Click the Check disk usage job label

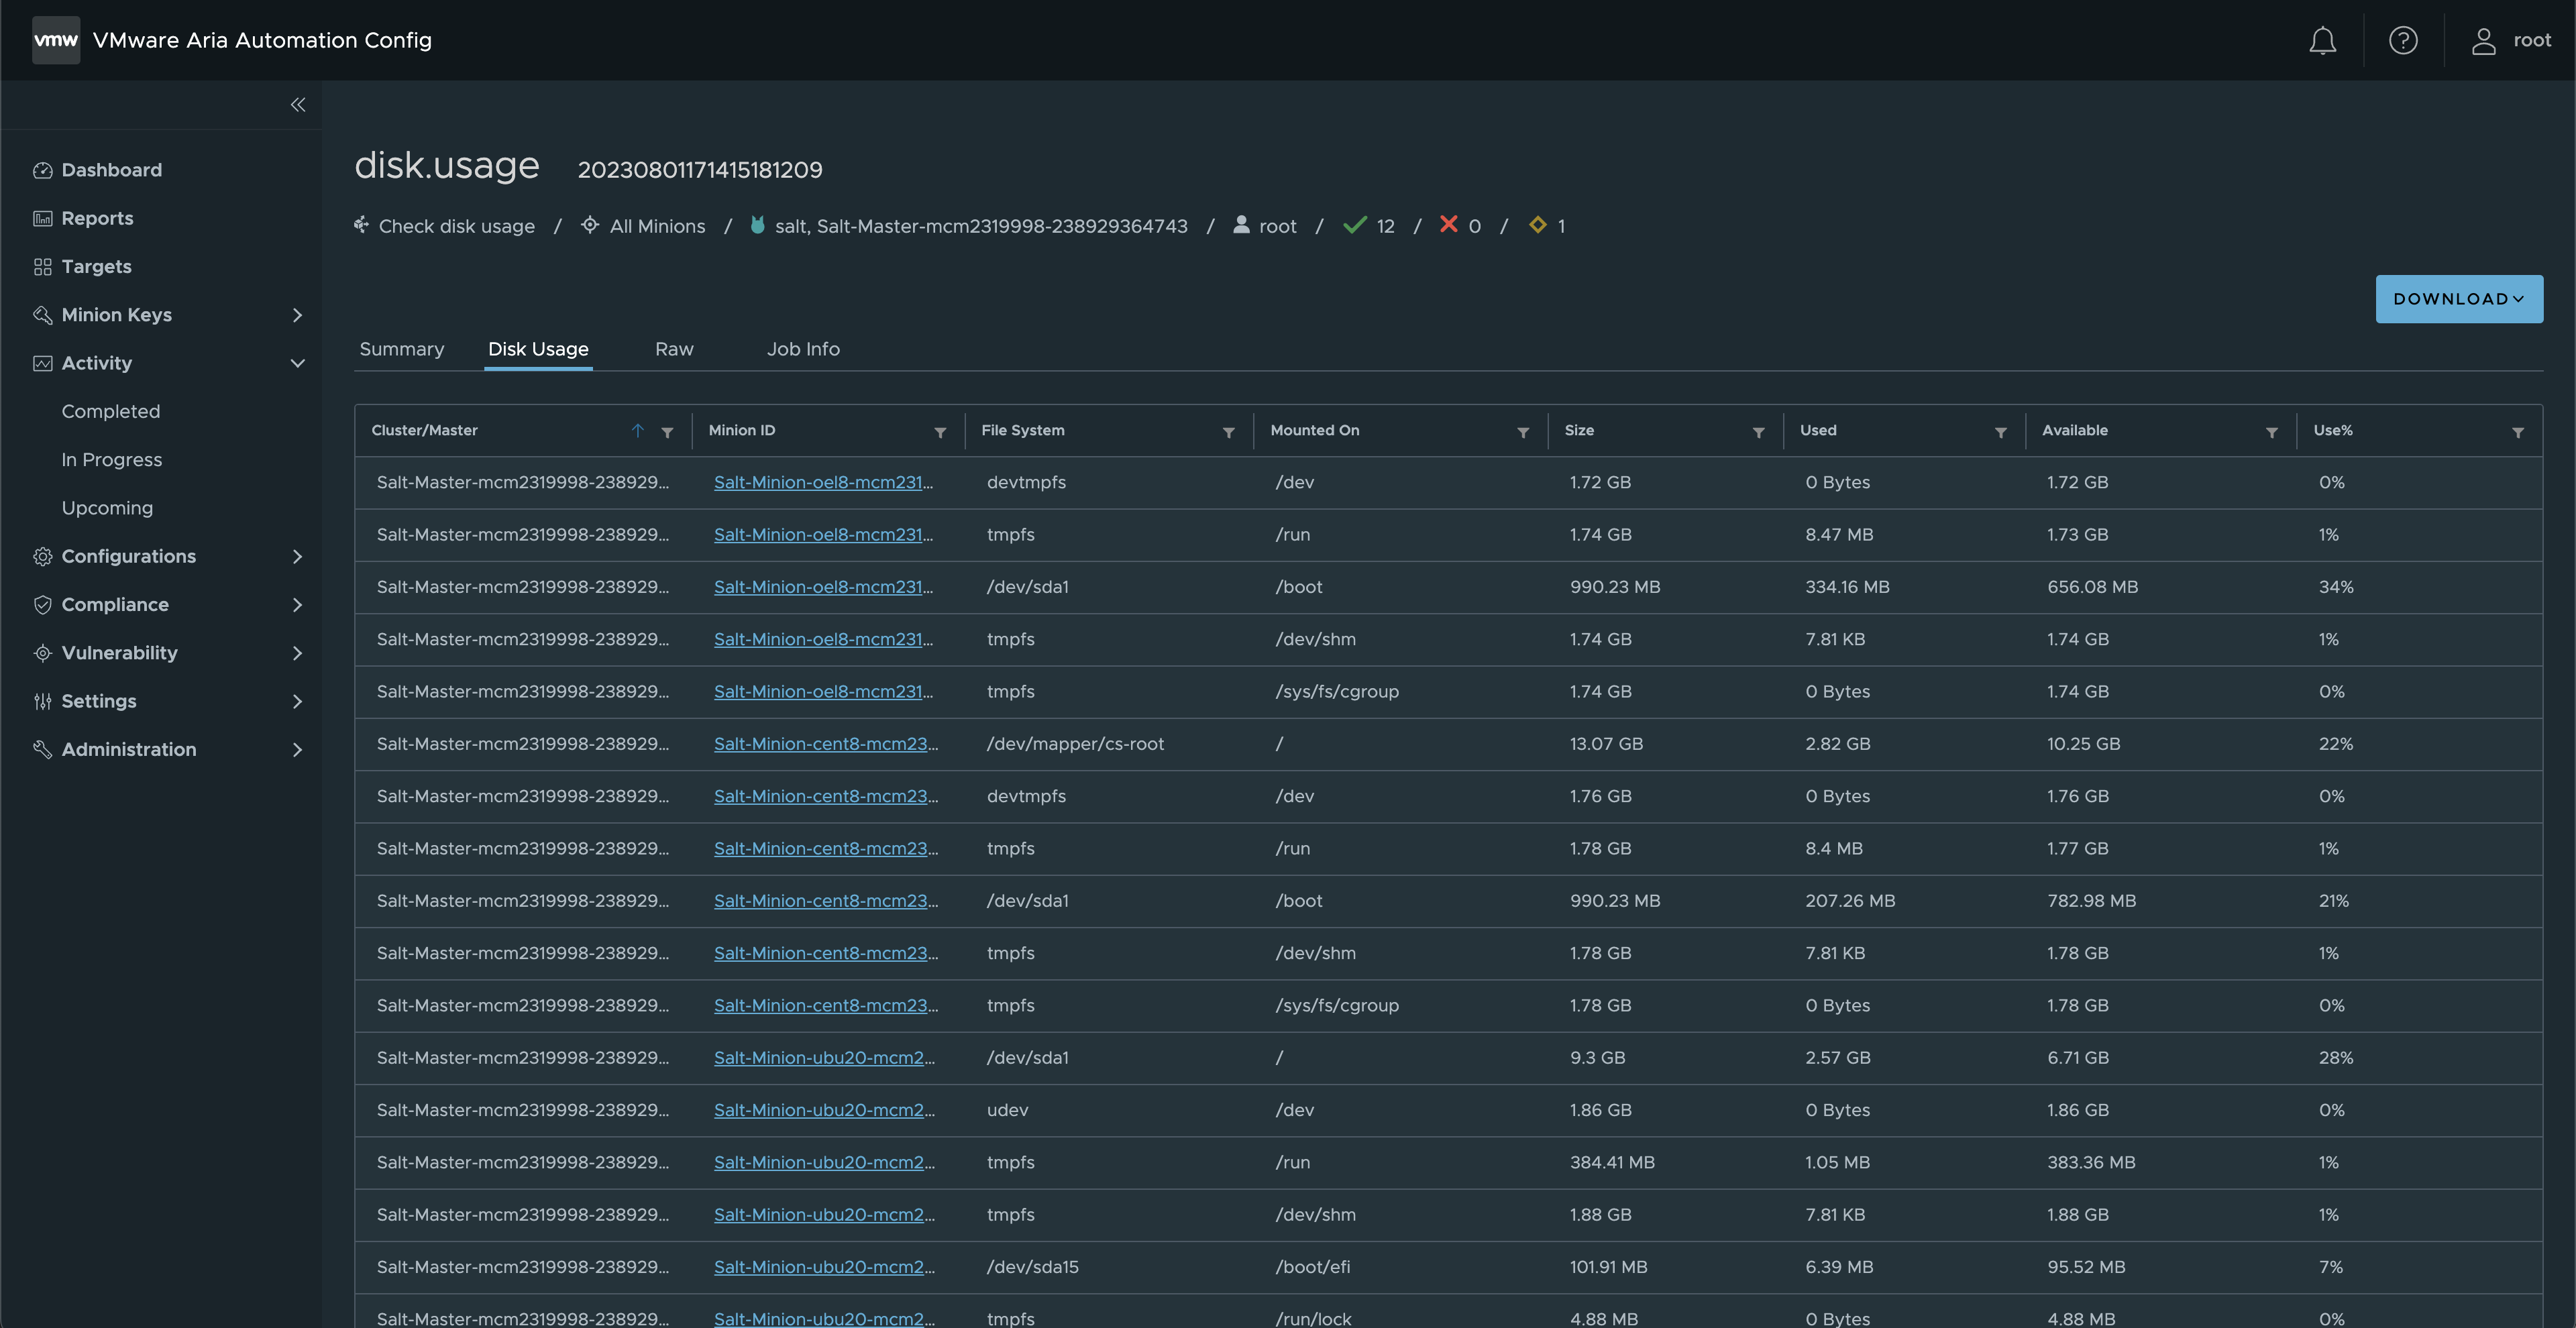click(x=456, y=226)
